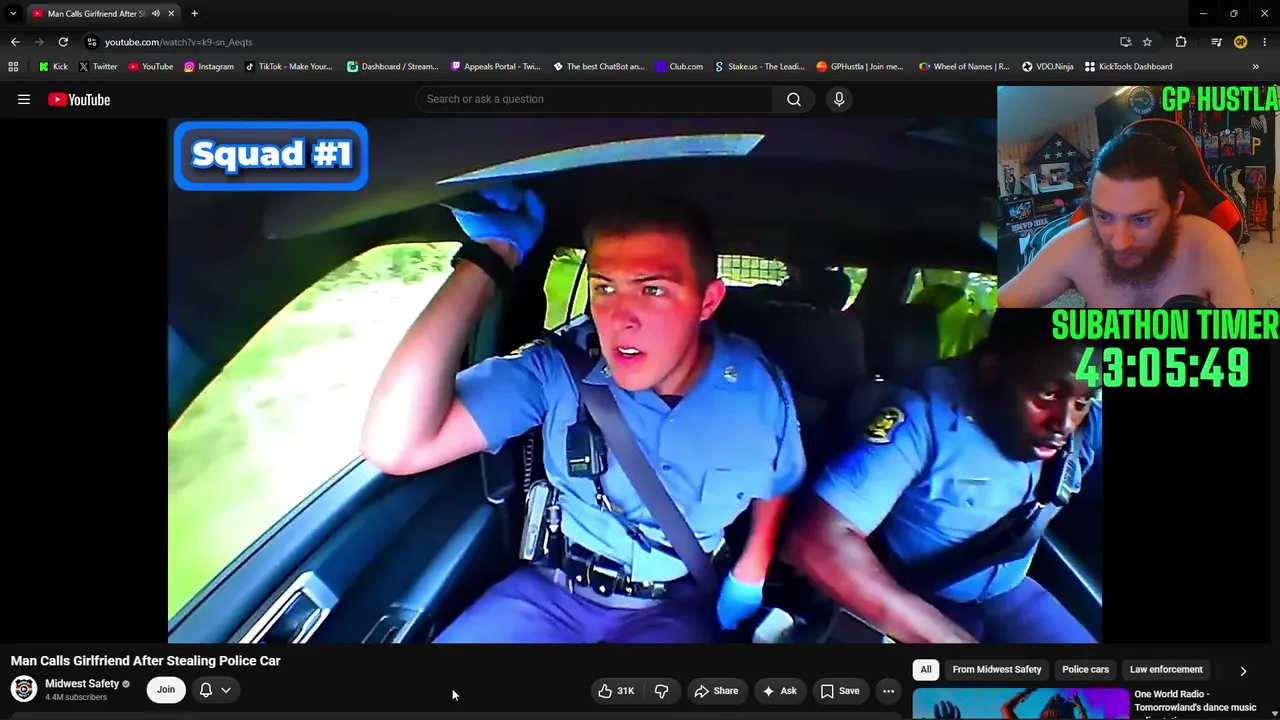Bookmark this page with the star
1280x720 pixels.
tap(1147, 42)
